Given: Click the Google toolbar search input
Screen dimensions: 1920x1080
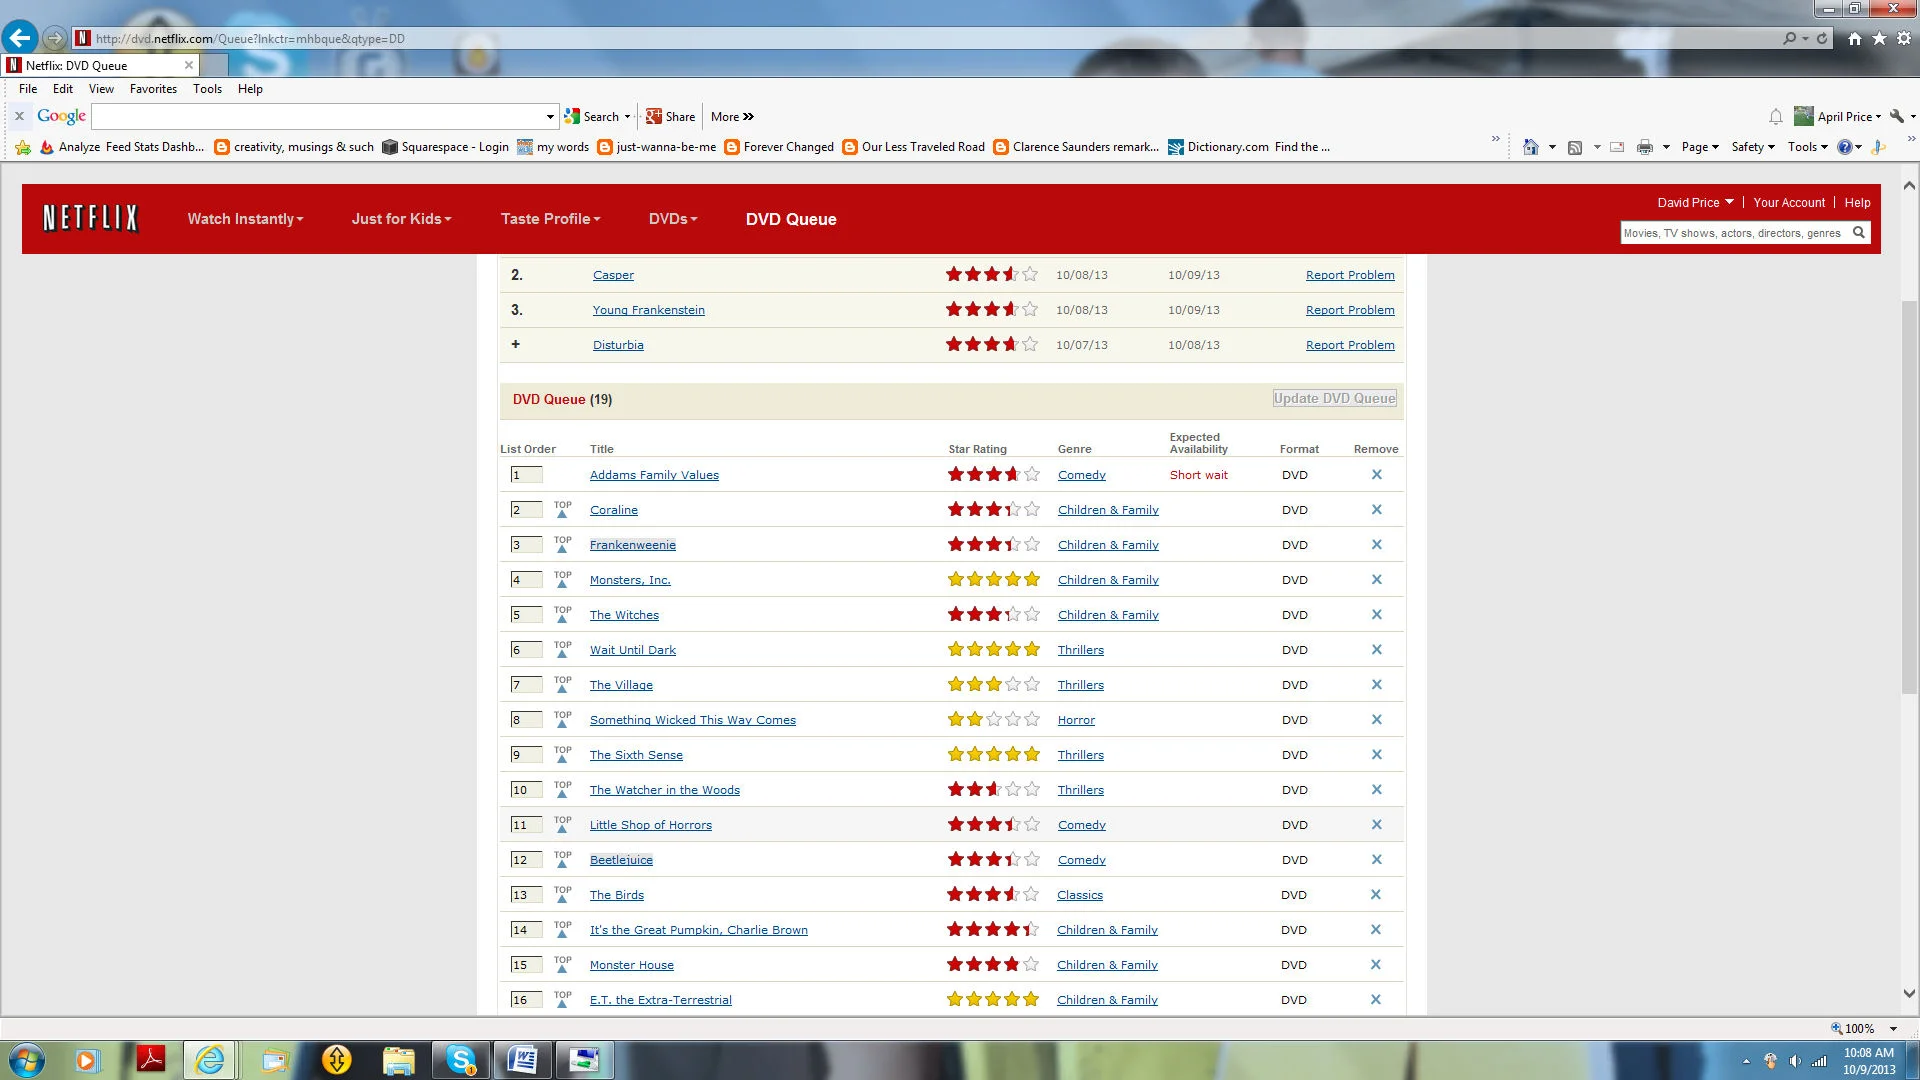Looking at the screenshot, I should (x=317, y=117).
